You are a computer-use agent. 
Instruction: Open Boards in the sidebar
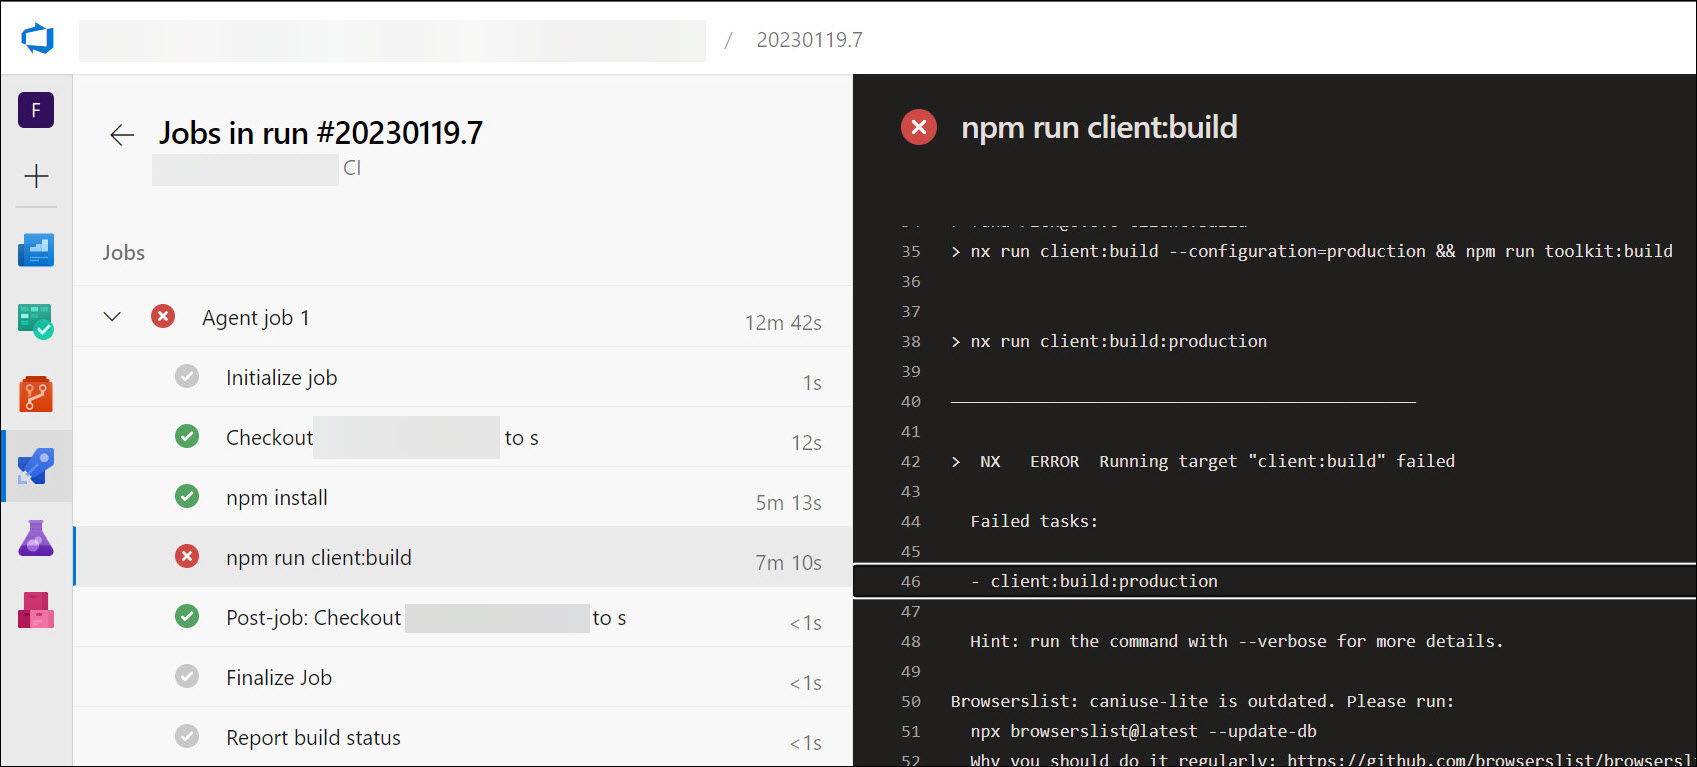(36, 322)
